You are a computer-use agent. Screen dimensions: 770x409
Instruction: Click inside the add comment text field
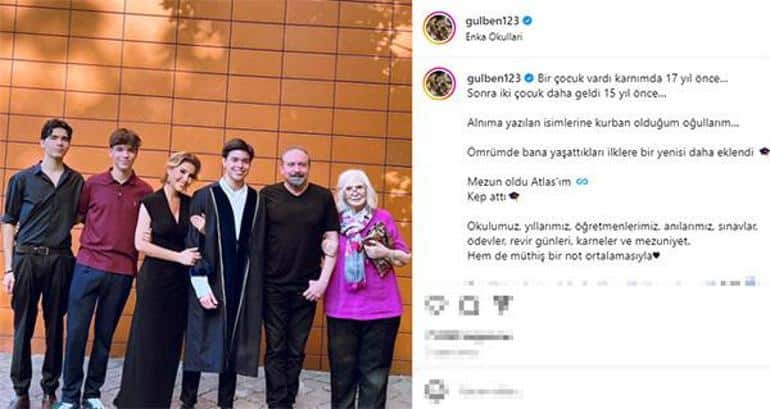coord(491,392)
